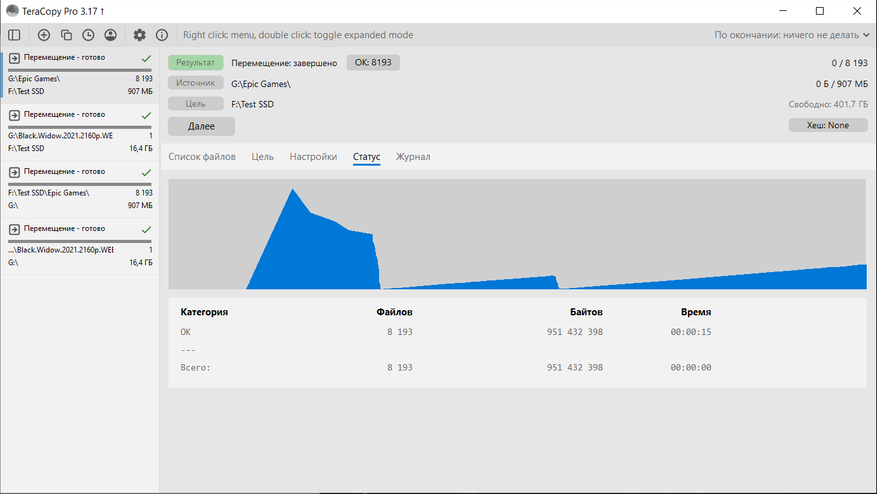
Task: Open the history clock icon
Action: [88, 35]
